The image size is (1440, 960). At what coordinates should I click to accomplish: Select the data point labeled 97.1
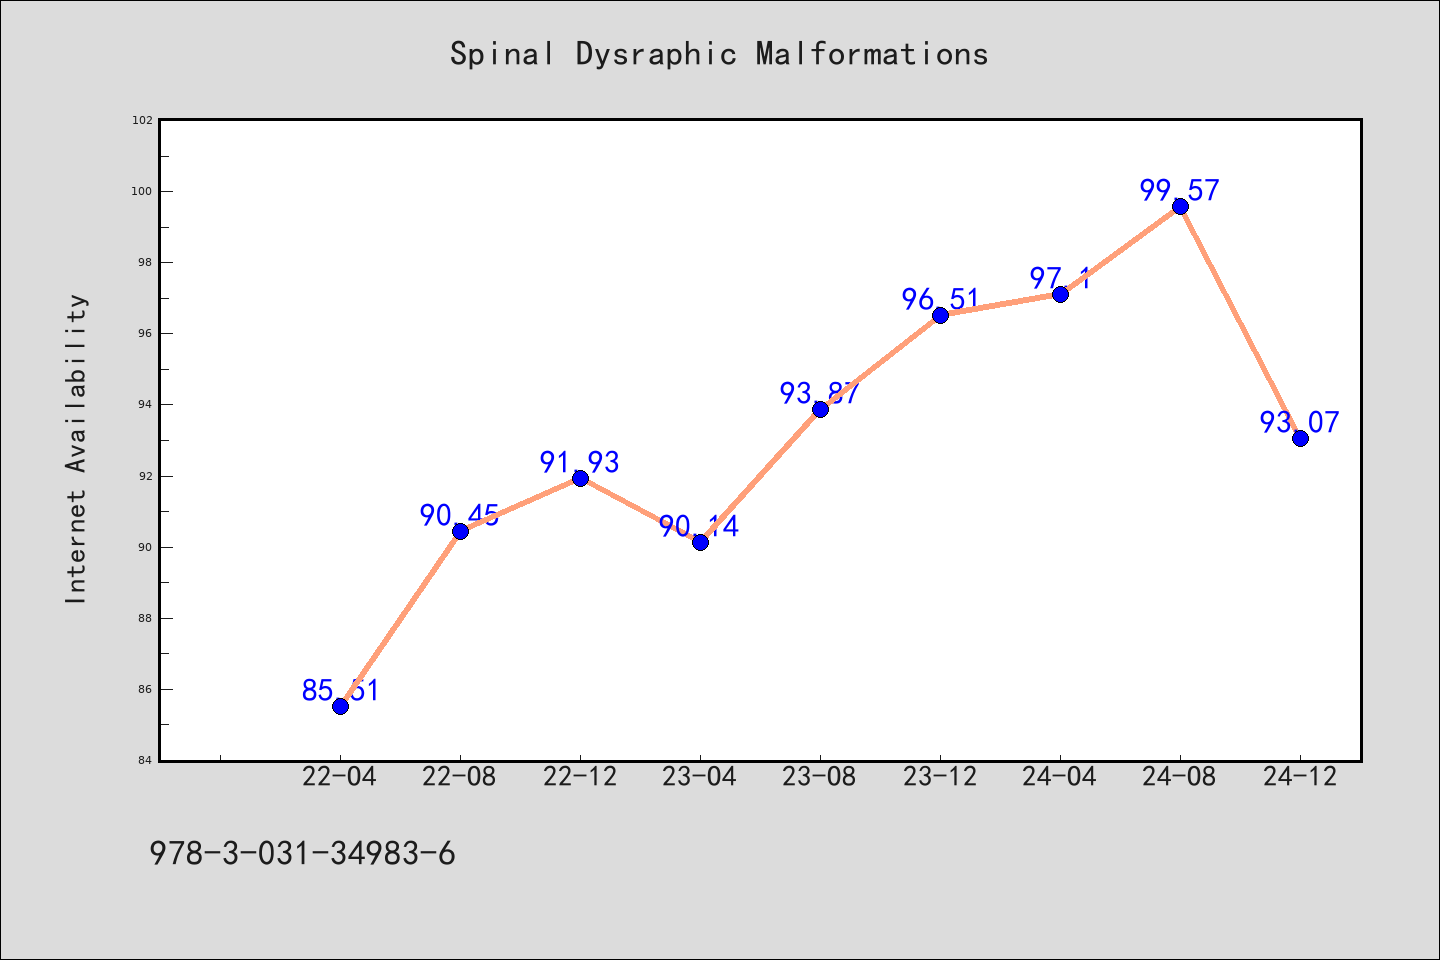(1060, 294)
